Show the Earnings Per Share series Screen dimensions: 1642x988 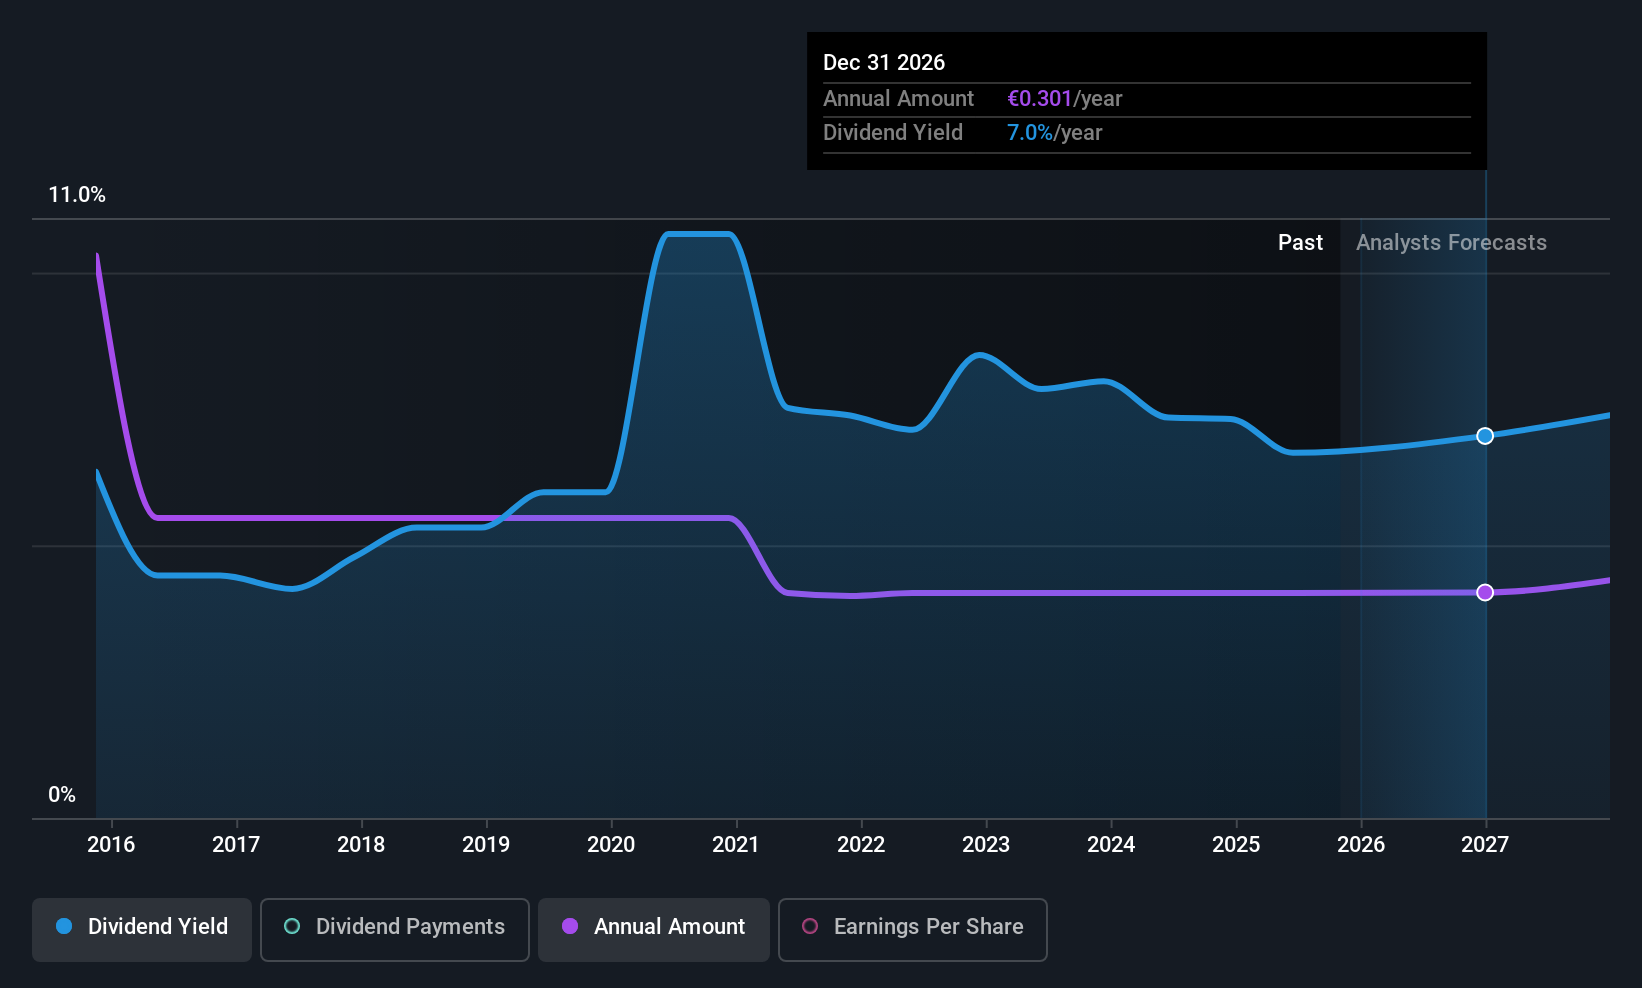912,928
